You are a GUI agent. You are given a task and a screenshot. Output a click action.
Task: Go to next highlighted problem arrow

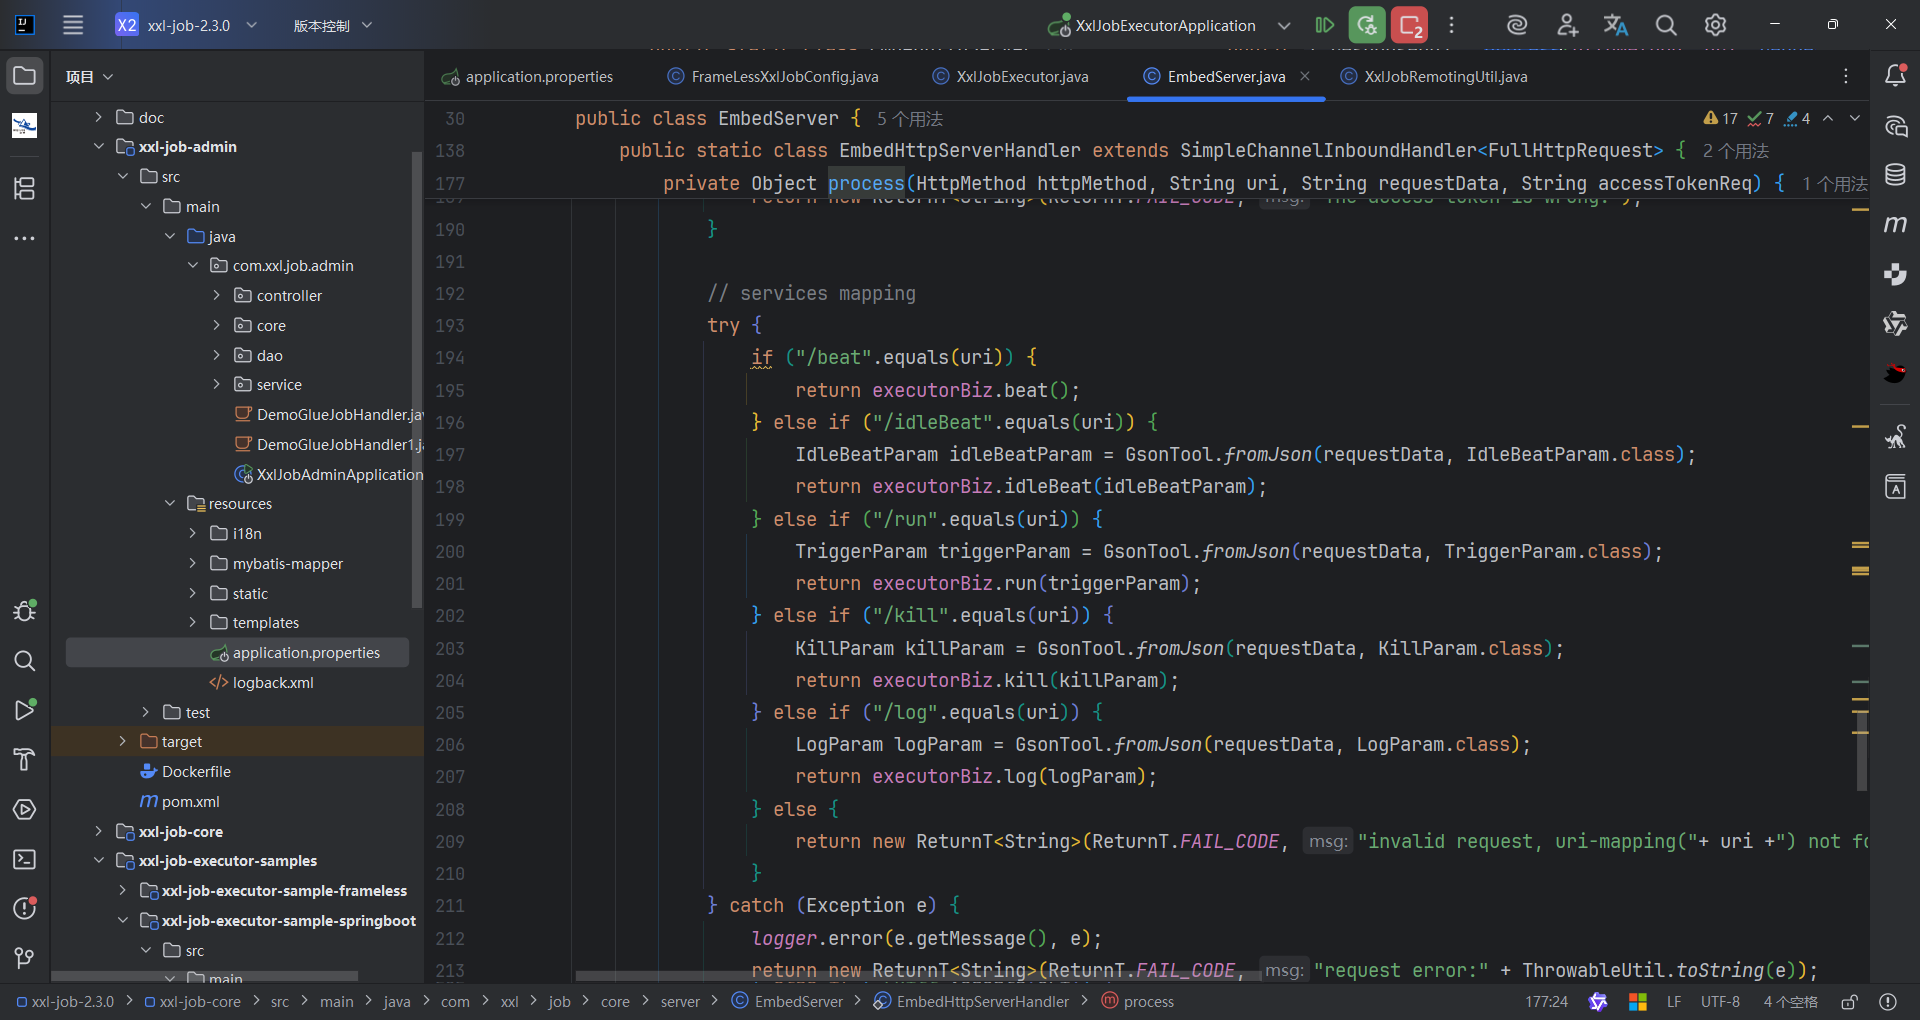click(1855, 118)
